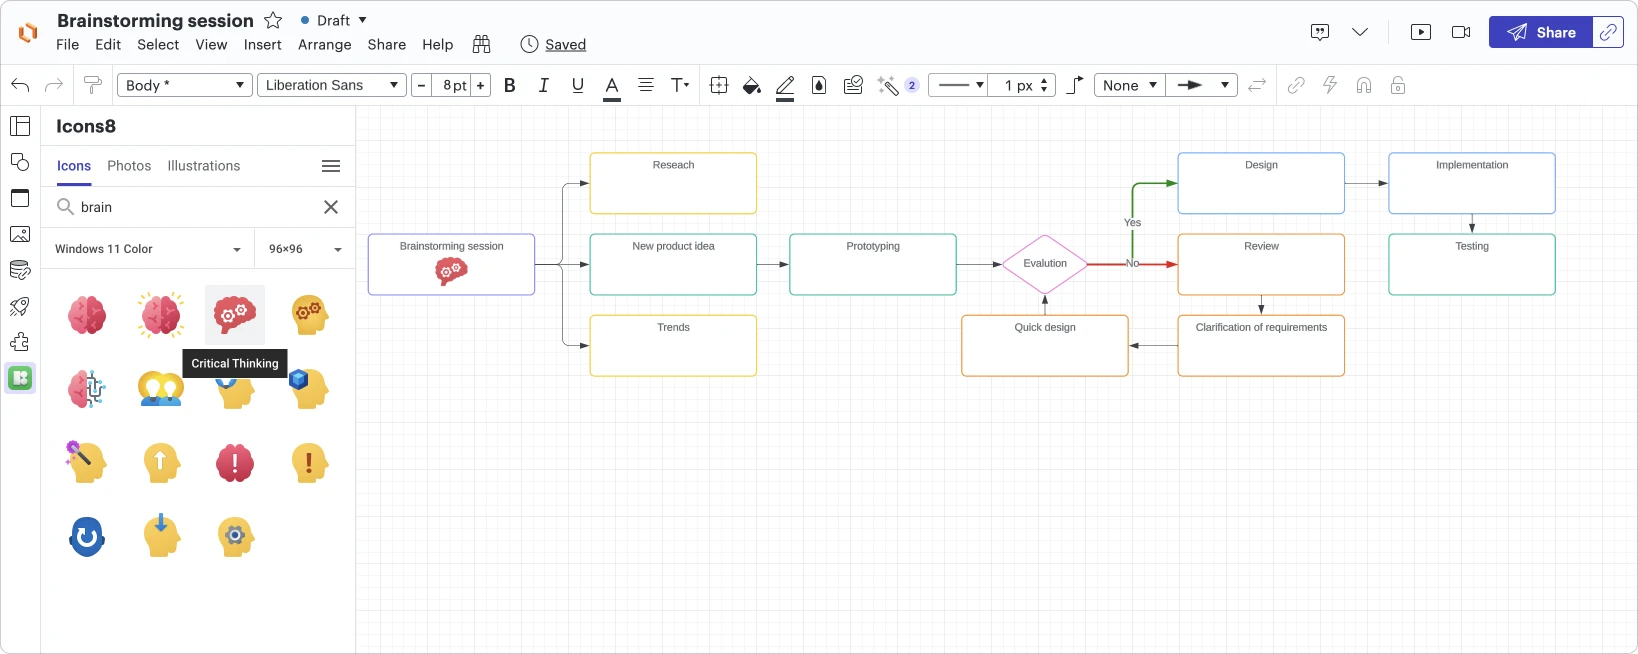Open the fill color bucket tool
Viewport: 1638px width, 654px height.
(752, 86)
